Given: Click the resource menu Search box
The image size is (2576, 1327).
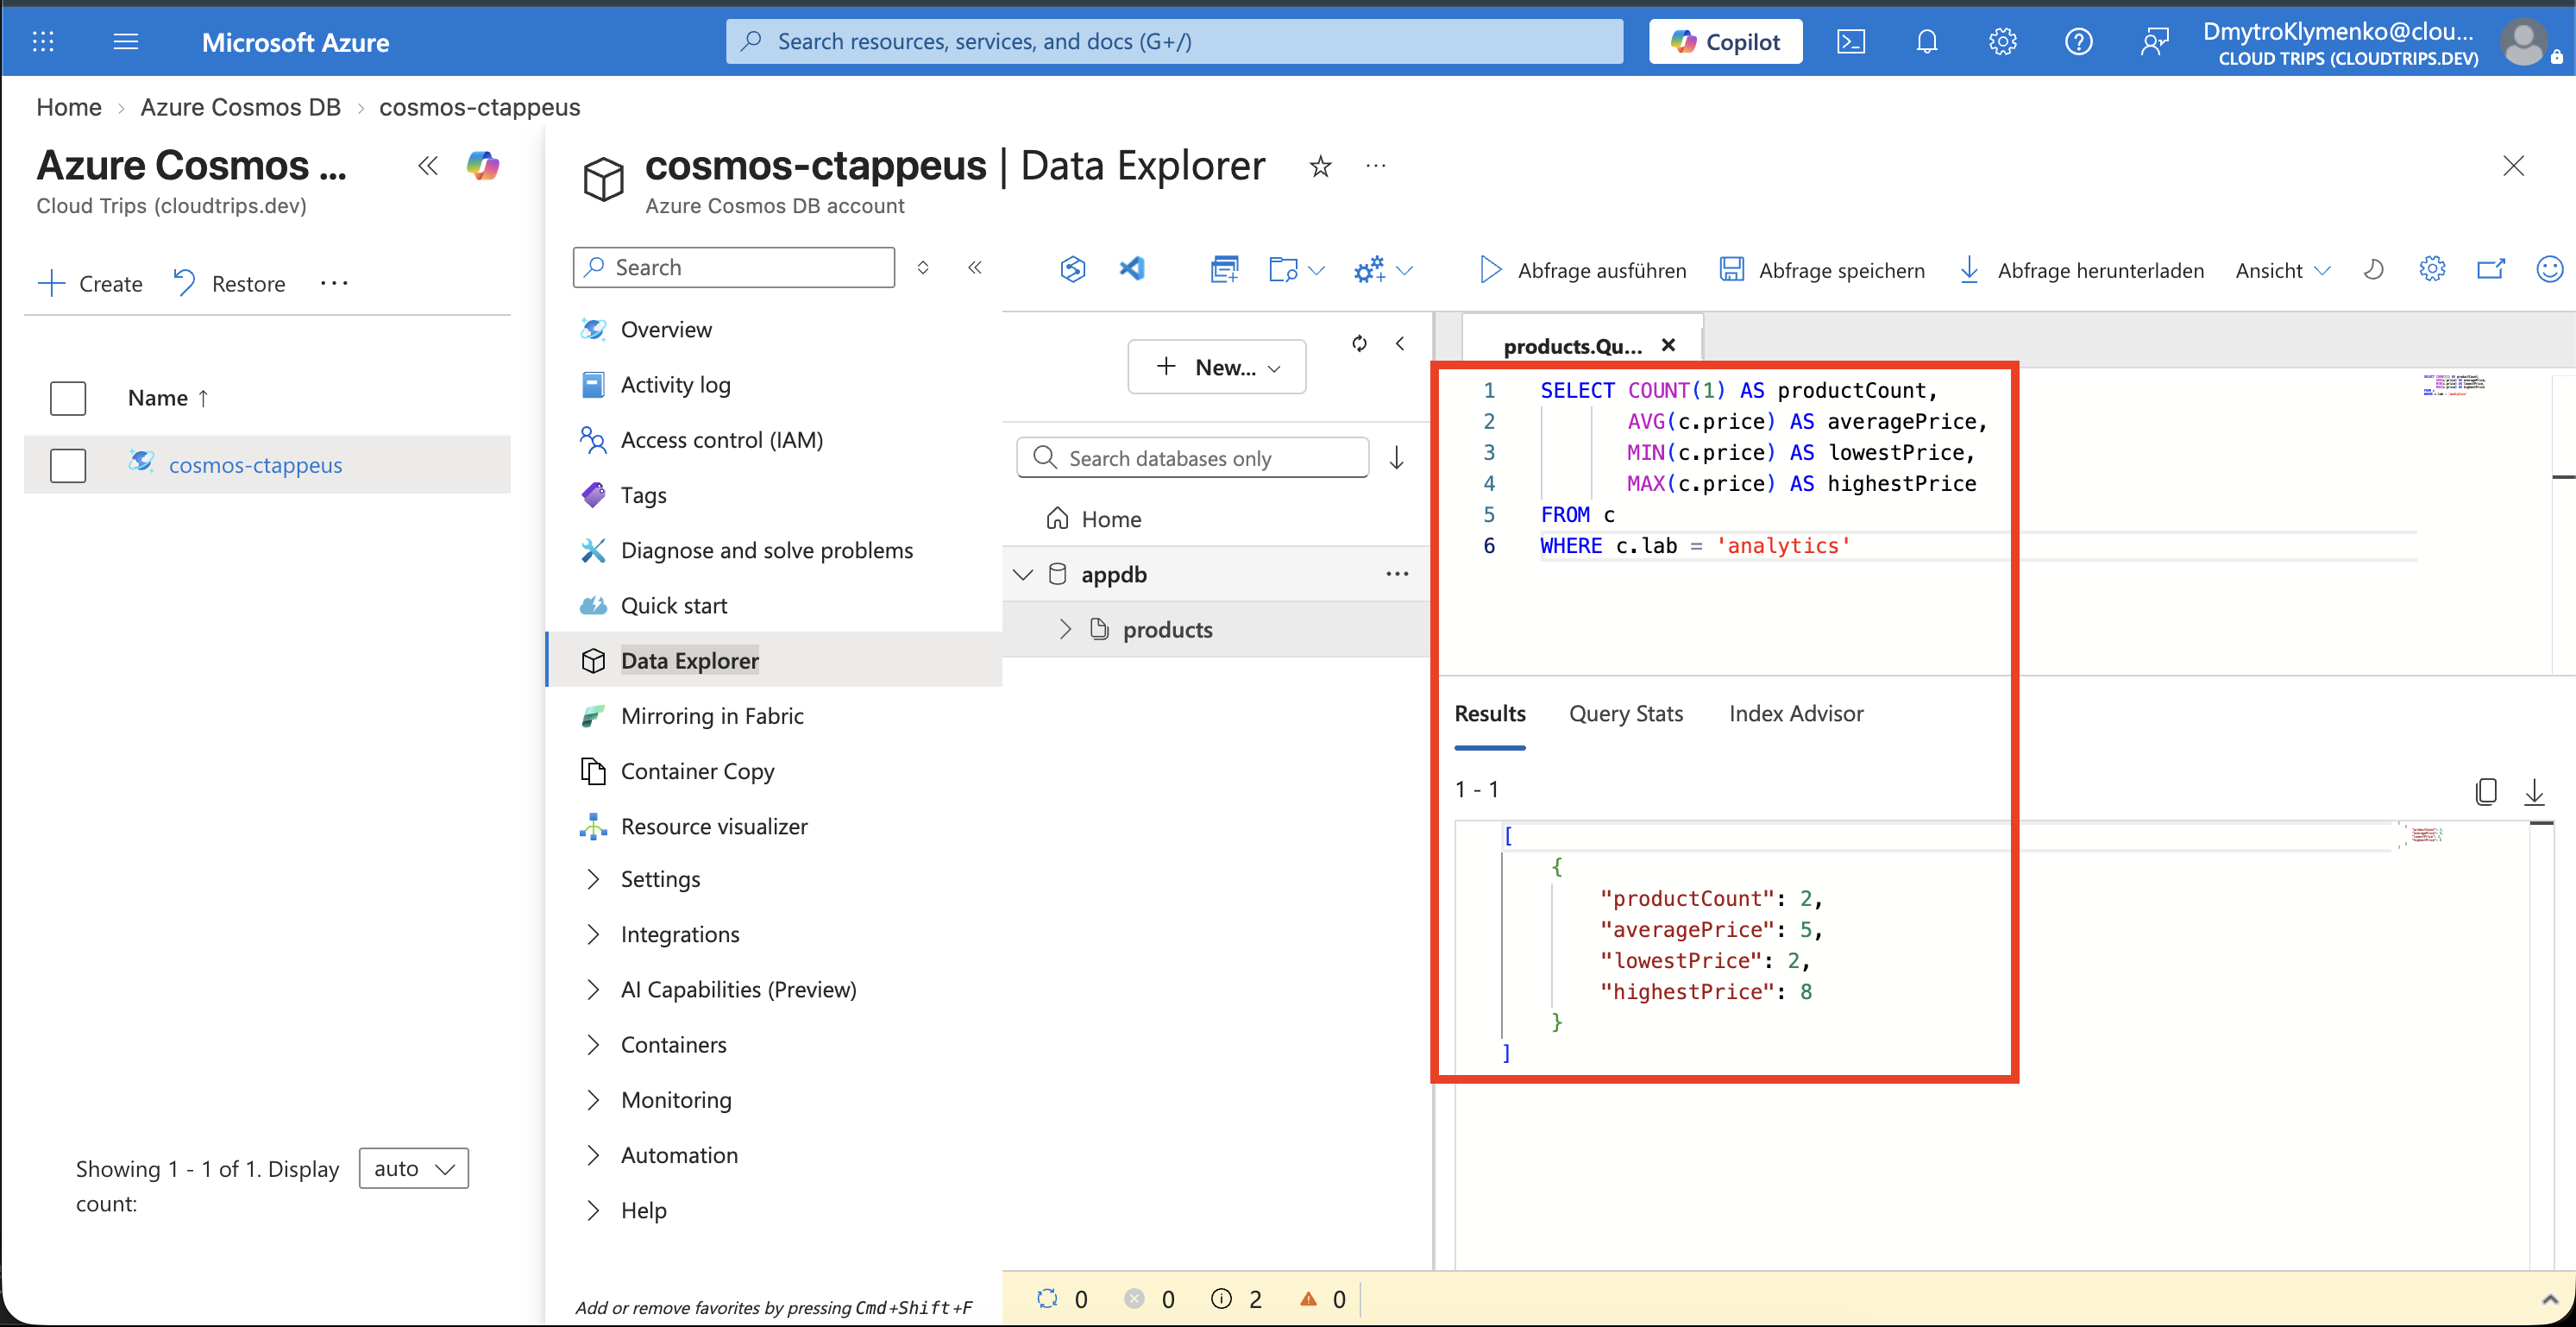Looking at the screenshot, I should pos(734,267).
